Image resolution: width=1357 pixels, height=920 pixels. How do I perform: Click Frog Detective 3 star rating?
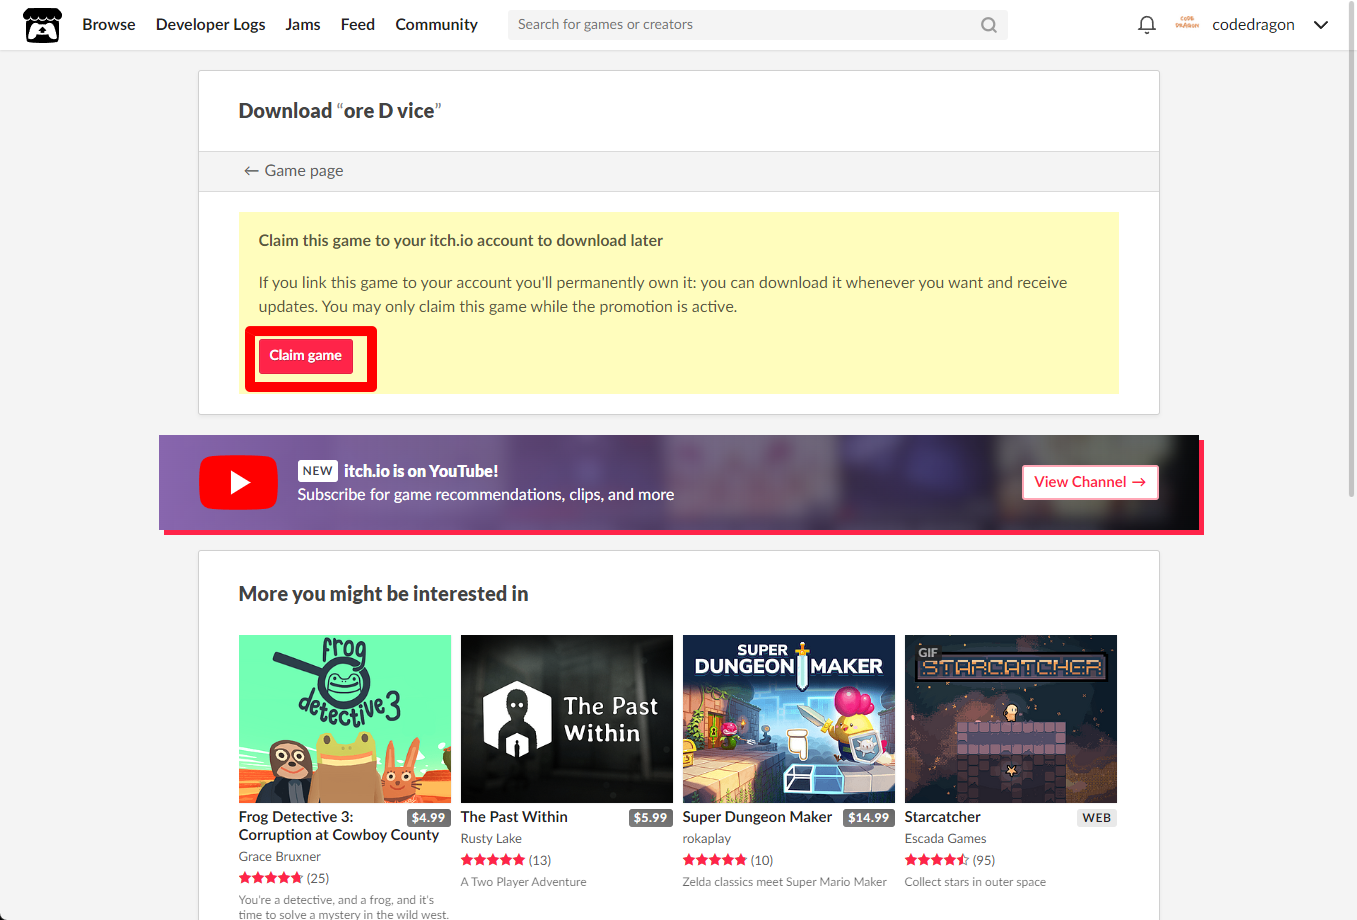coord(271,878)
